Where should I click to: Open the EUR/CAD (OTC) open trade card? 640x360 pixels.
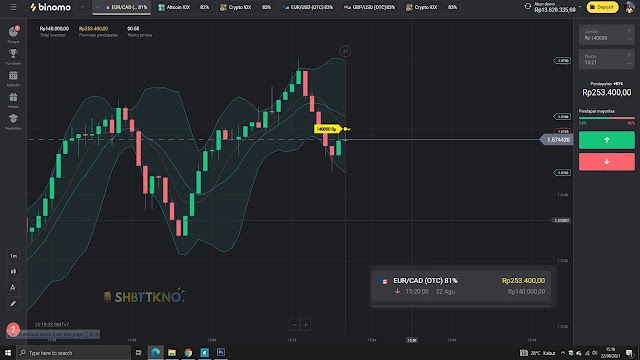click(461, 286)
